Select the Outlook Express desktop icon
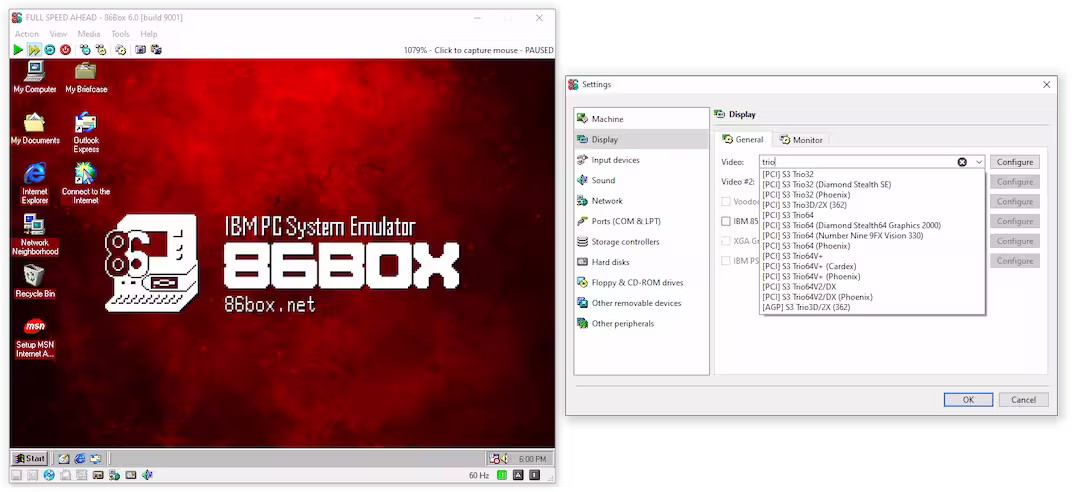The width and height of the screenshot is (1072, 492). (x=86, y=132)
